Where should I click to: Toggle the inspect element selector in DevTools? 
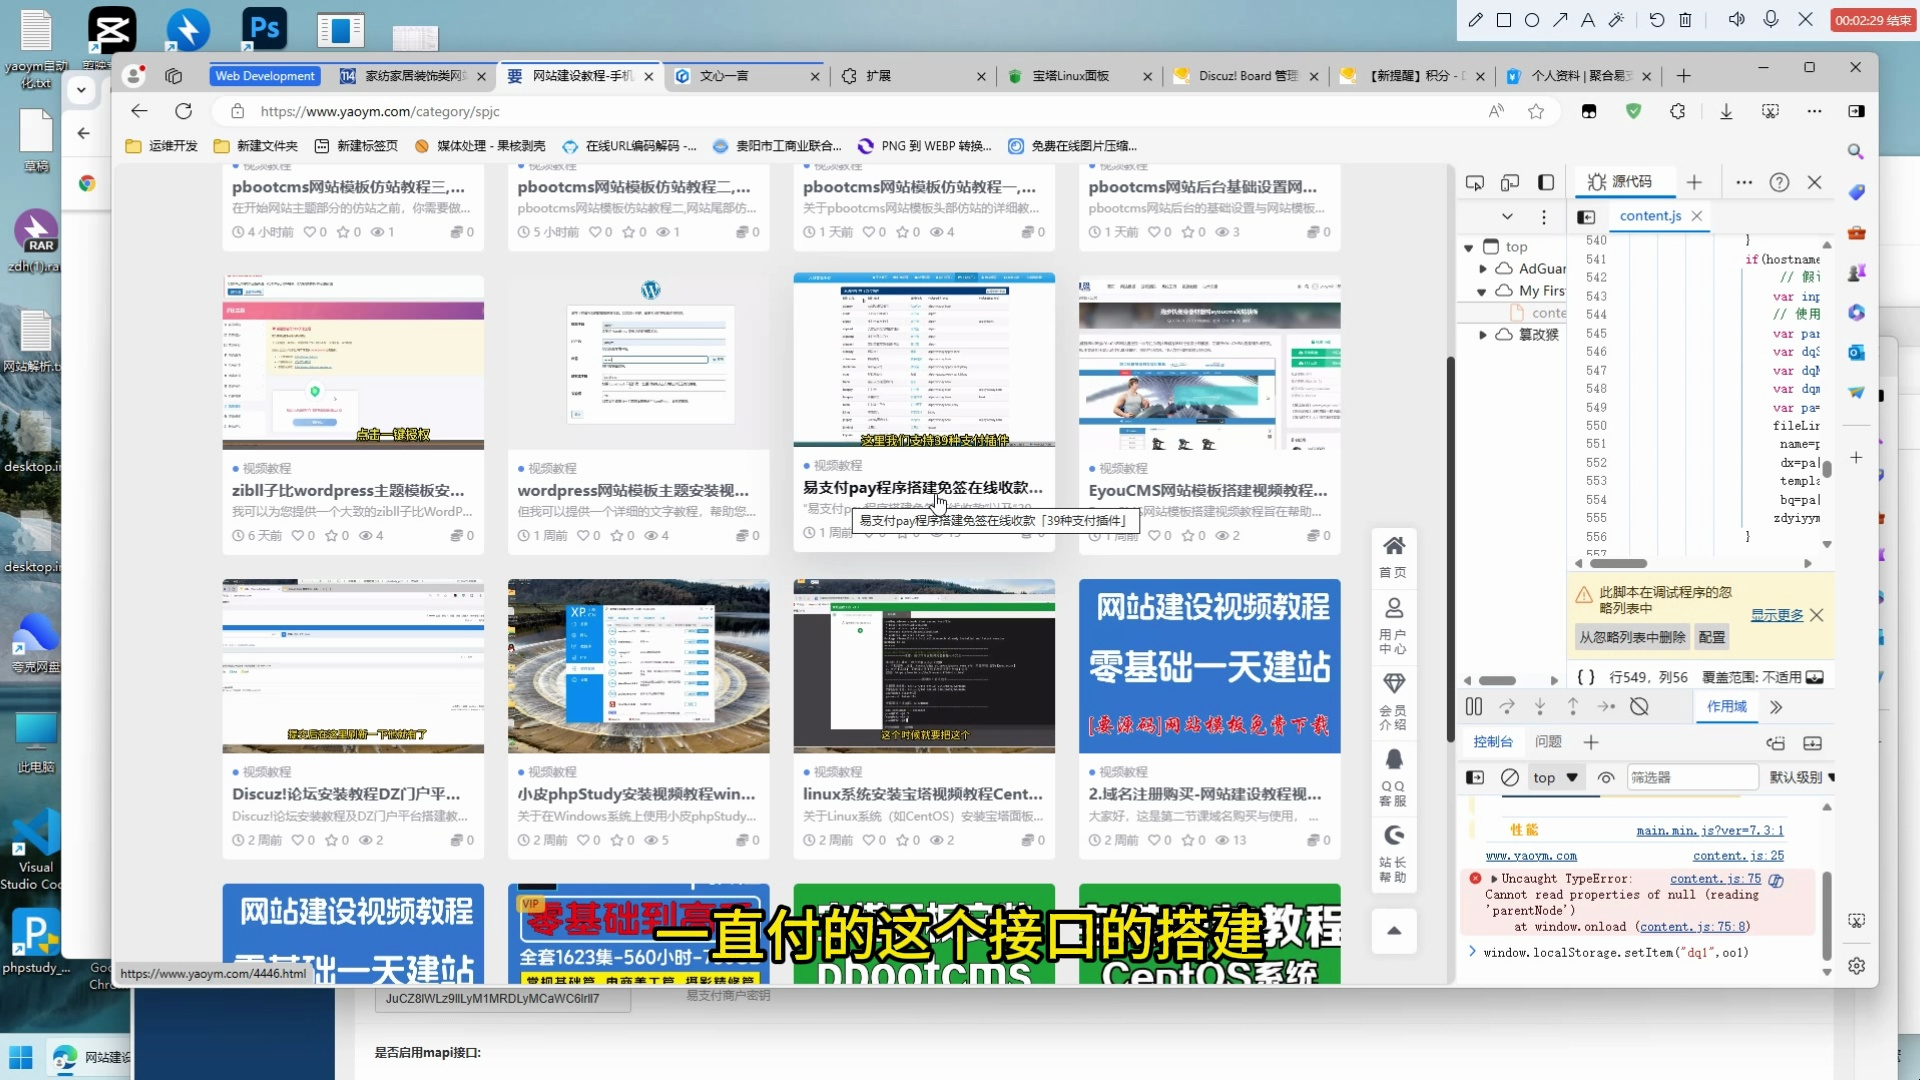pyautogui.click(x=1474, y=182)
